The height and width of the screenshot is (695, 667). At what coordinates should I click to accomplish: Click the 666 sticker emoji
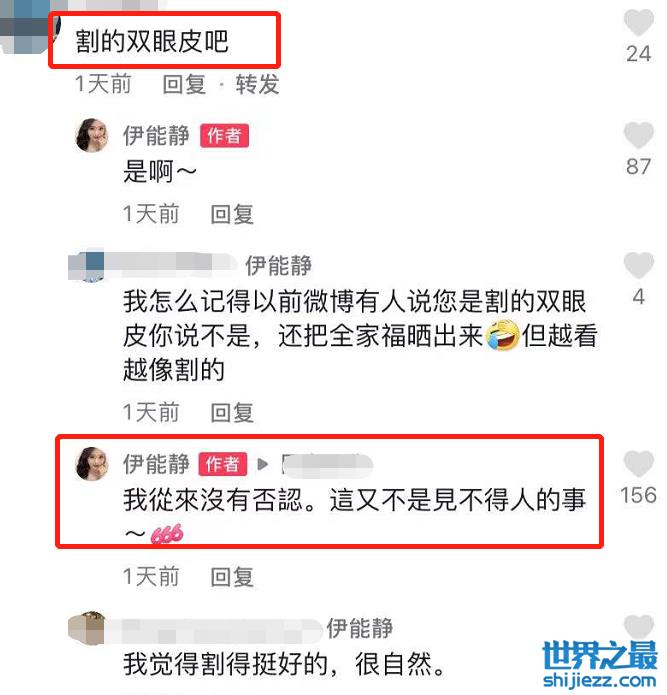[167, 534]
